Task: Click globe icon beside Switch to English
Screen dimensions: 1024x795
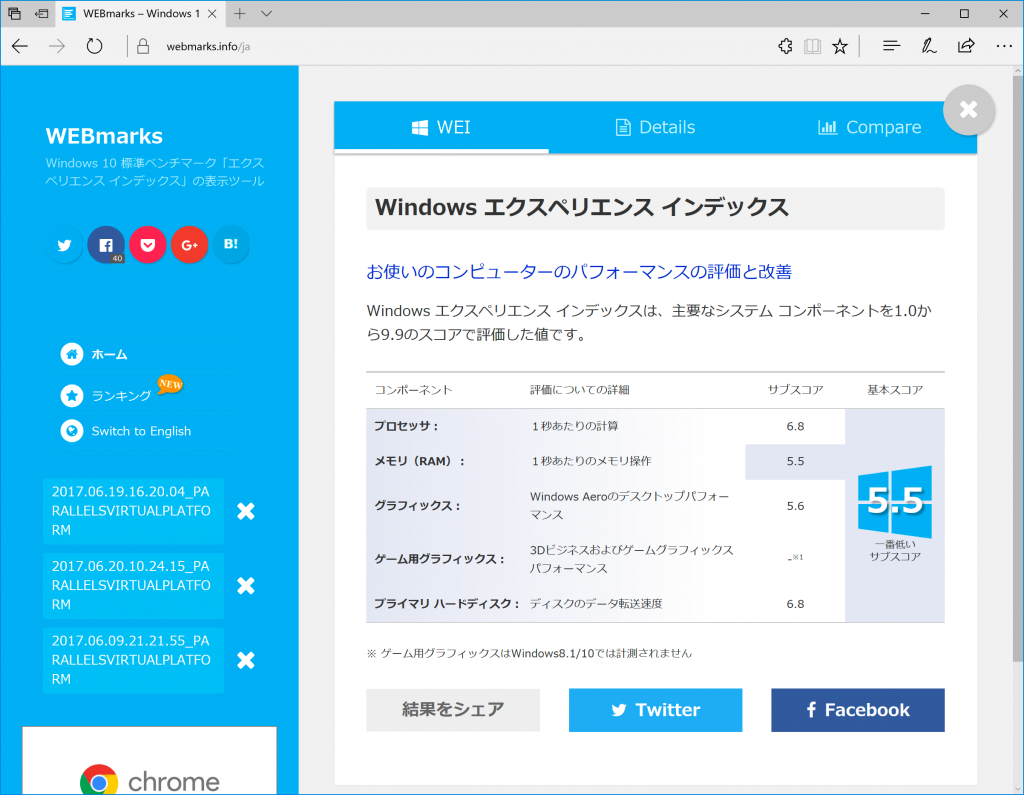Action: click(x=72, y=431)
